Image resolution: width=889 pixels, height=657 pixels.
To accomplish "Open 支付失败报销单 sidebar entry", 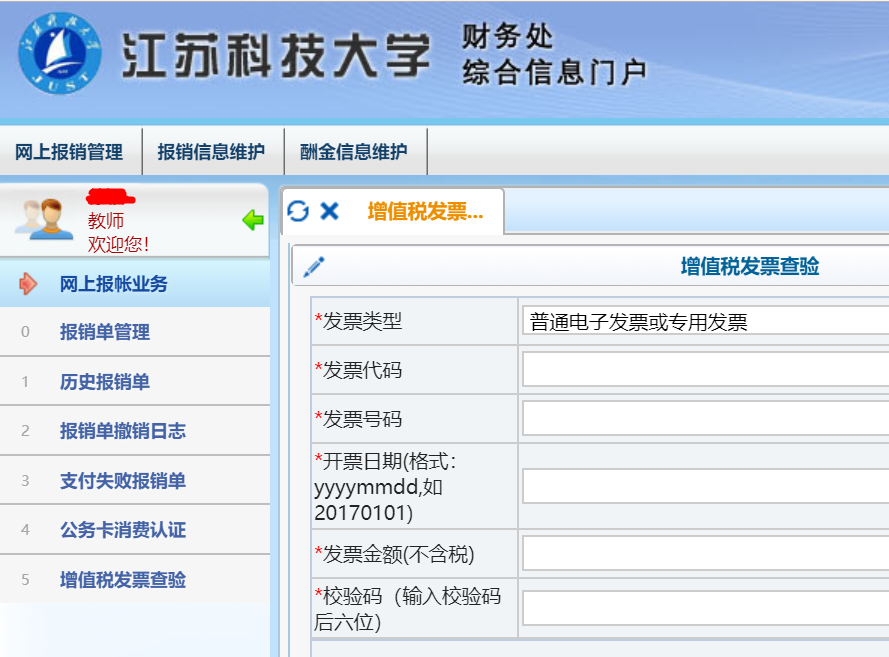I will click(123, 481).
